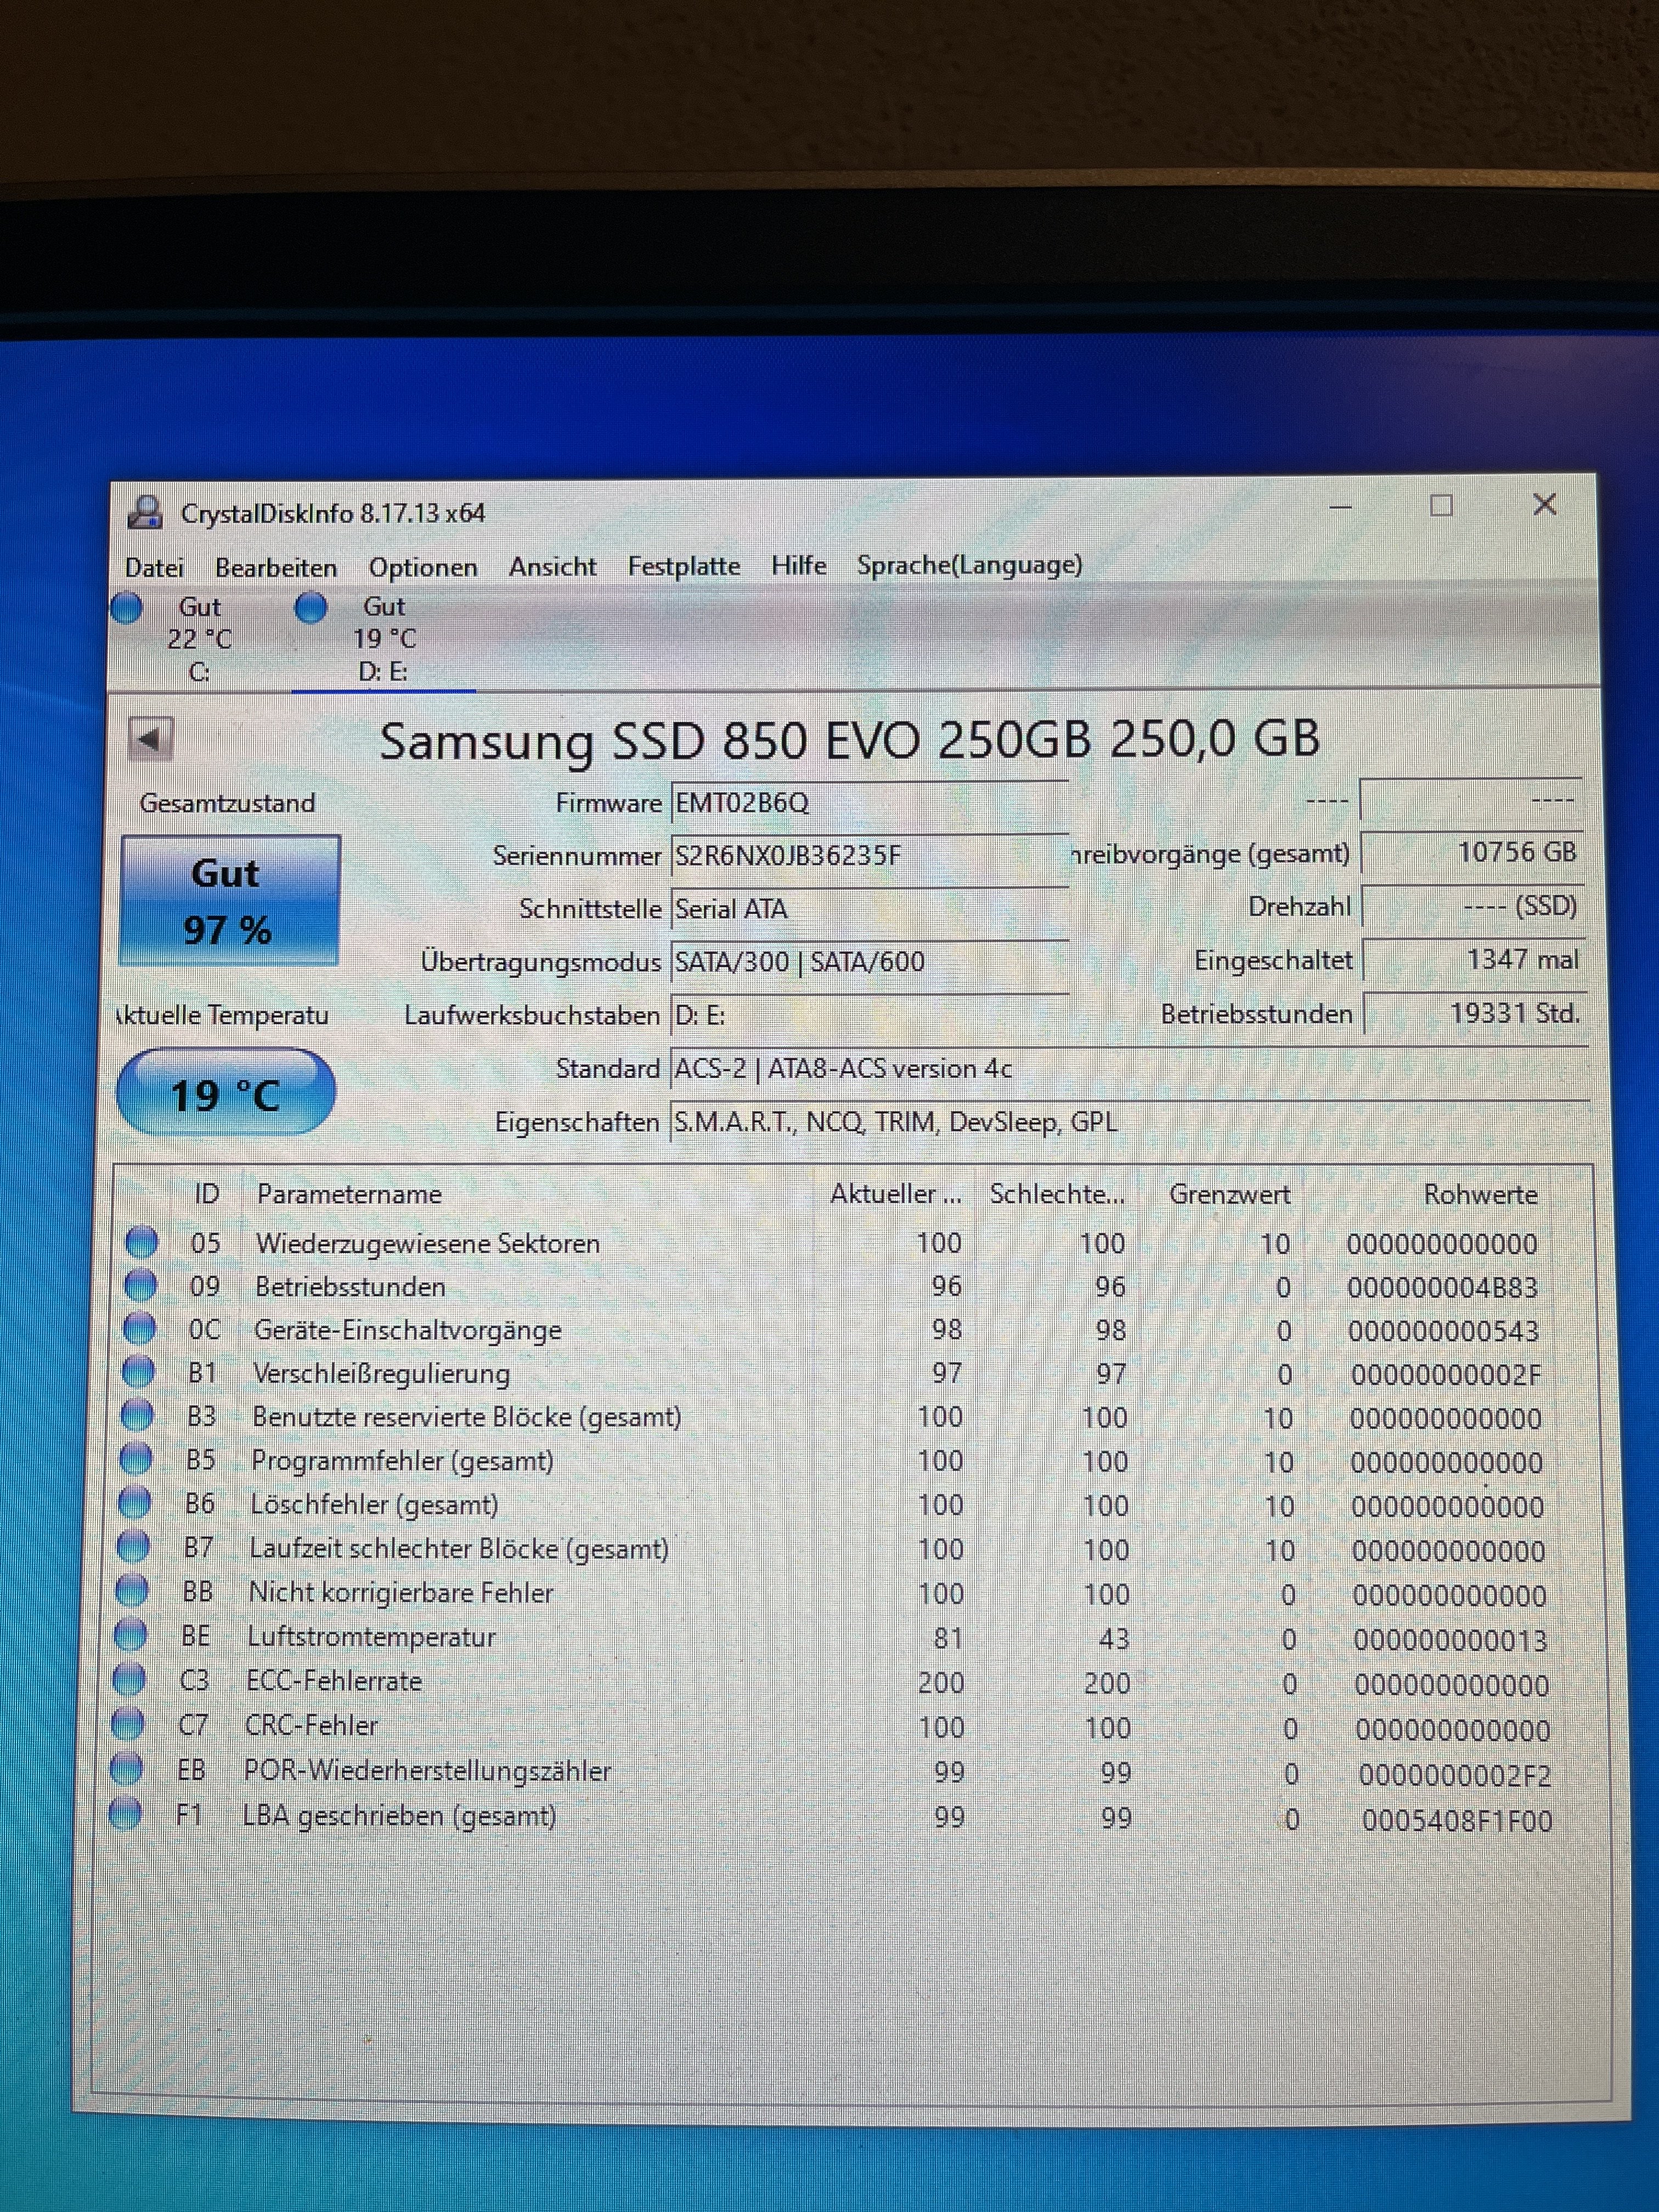
Task: Select the Verschleißregulierung parameter name
Action: (381, 1374)
